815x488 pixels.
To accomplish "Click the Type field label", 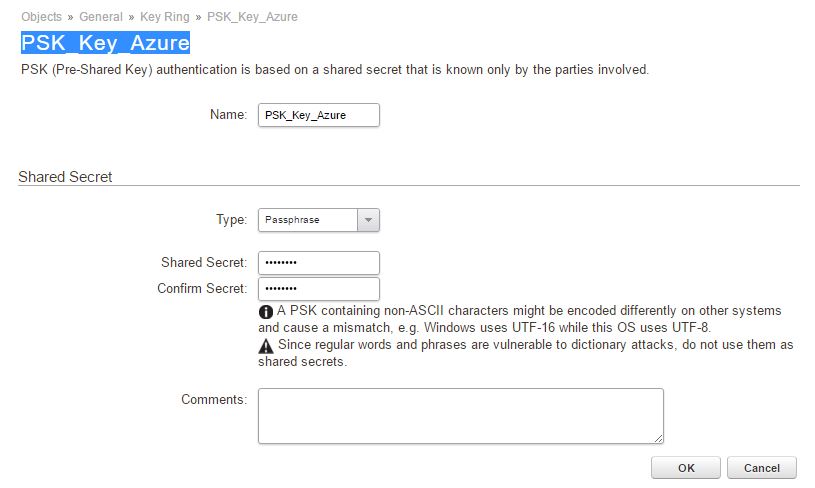I will click(231, 220).
